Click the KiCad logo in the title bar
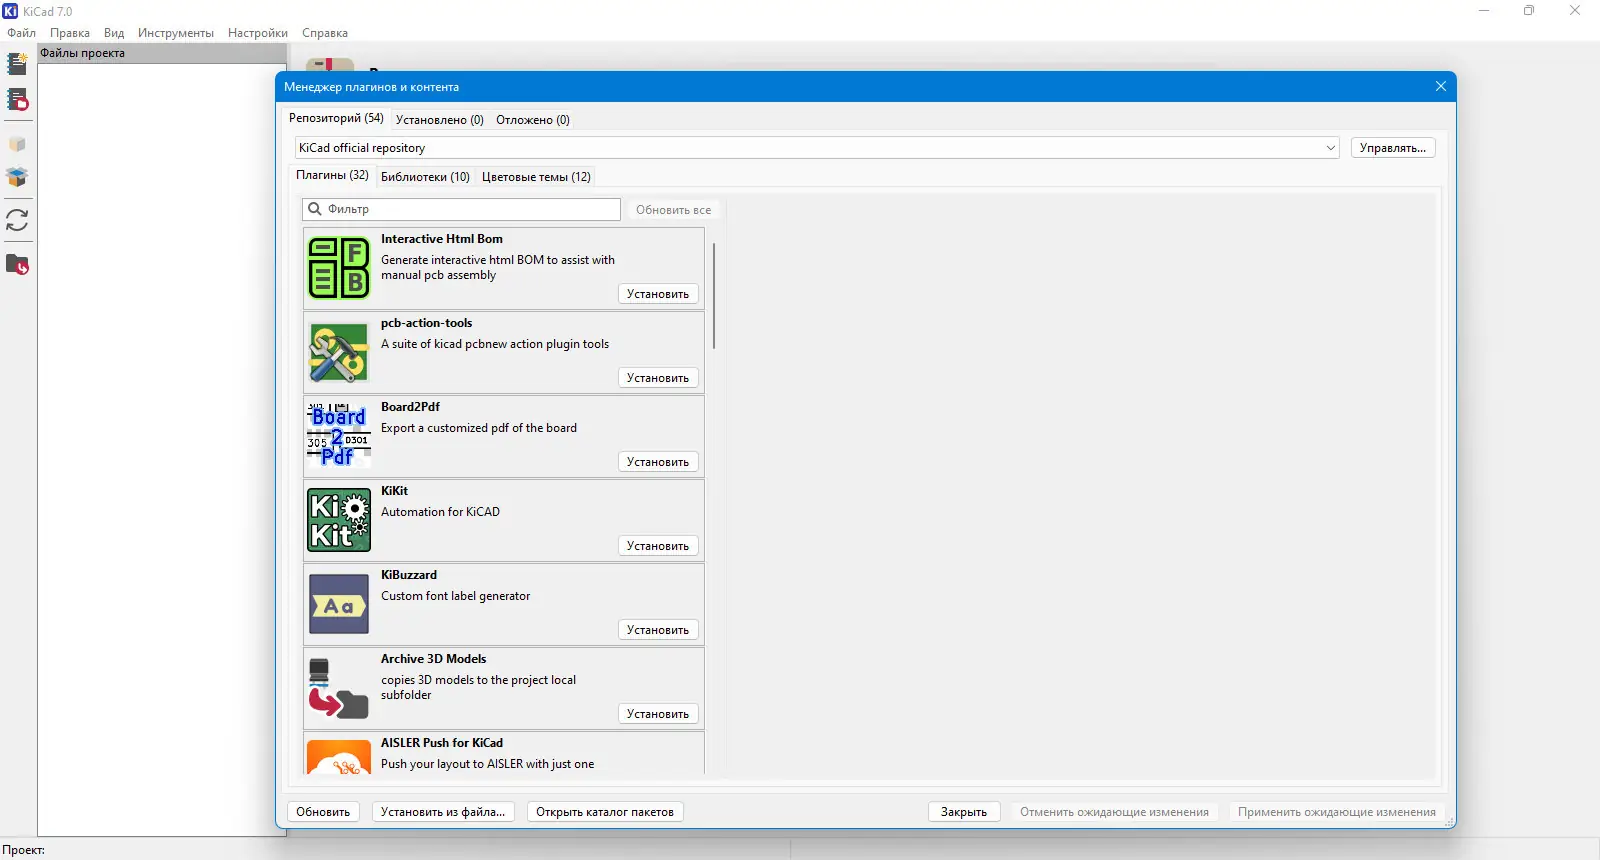The image size is (1600, 860). (x=10, y=11)
